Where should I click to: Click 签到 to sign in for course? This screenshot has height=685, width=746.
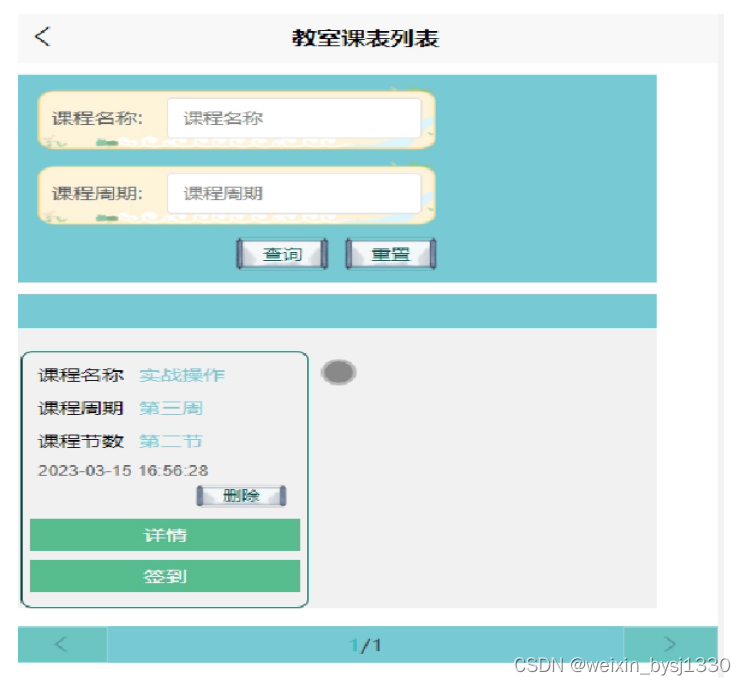[165, 576]
